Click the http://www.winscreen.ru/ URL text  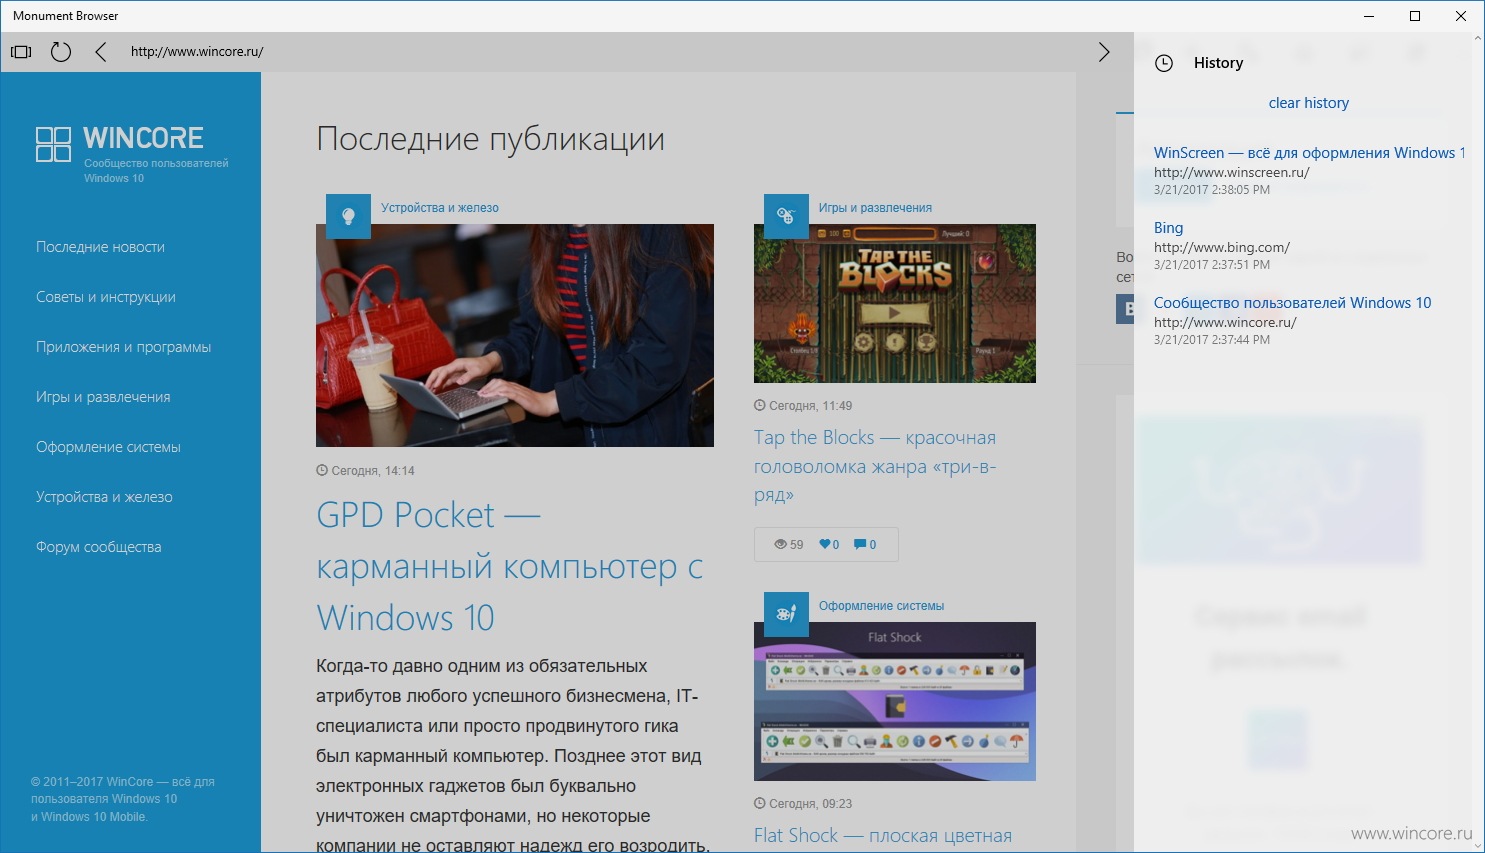pyautogui.click(x=1231, y=172)
